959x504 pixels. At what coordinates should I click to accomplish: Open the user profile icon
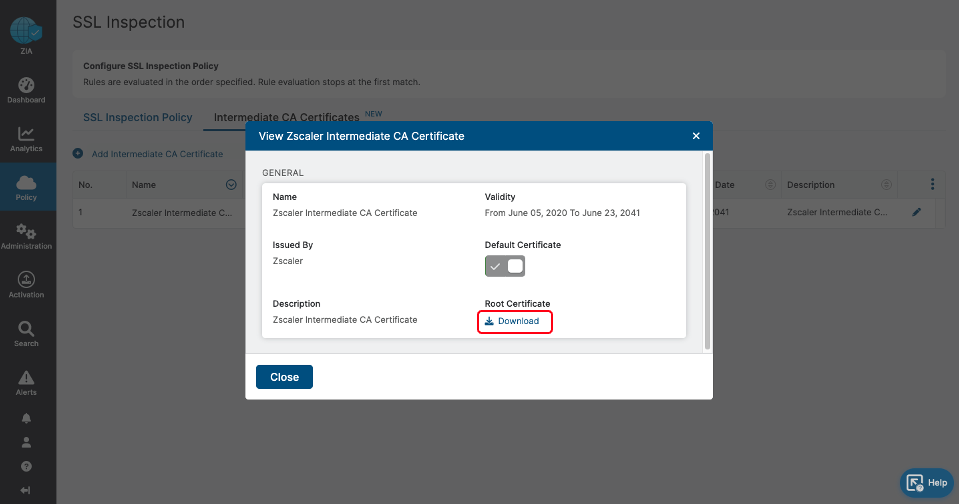coord(26,442)
